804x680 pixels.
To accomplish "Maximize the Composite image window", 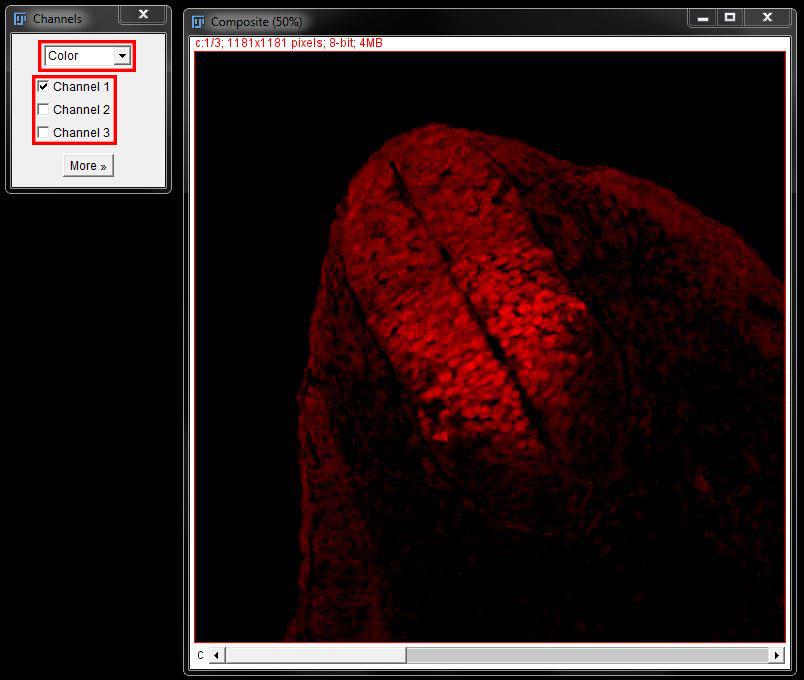I will click(731, 17).
